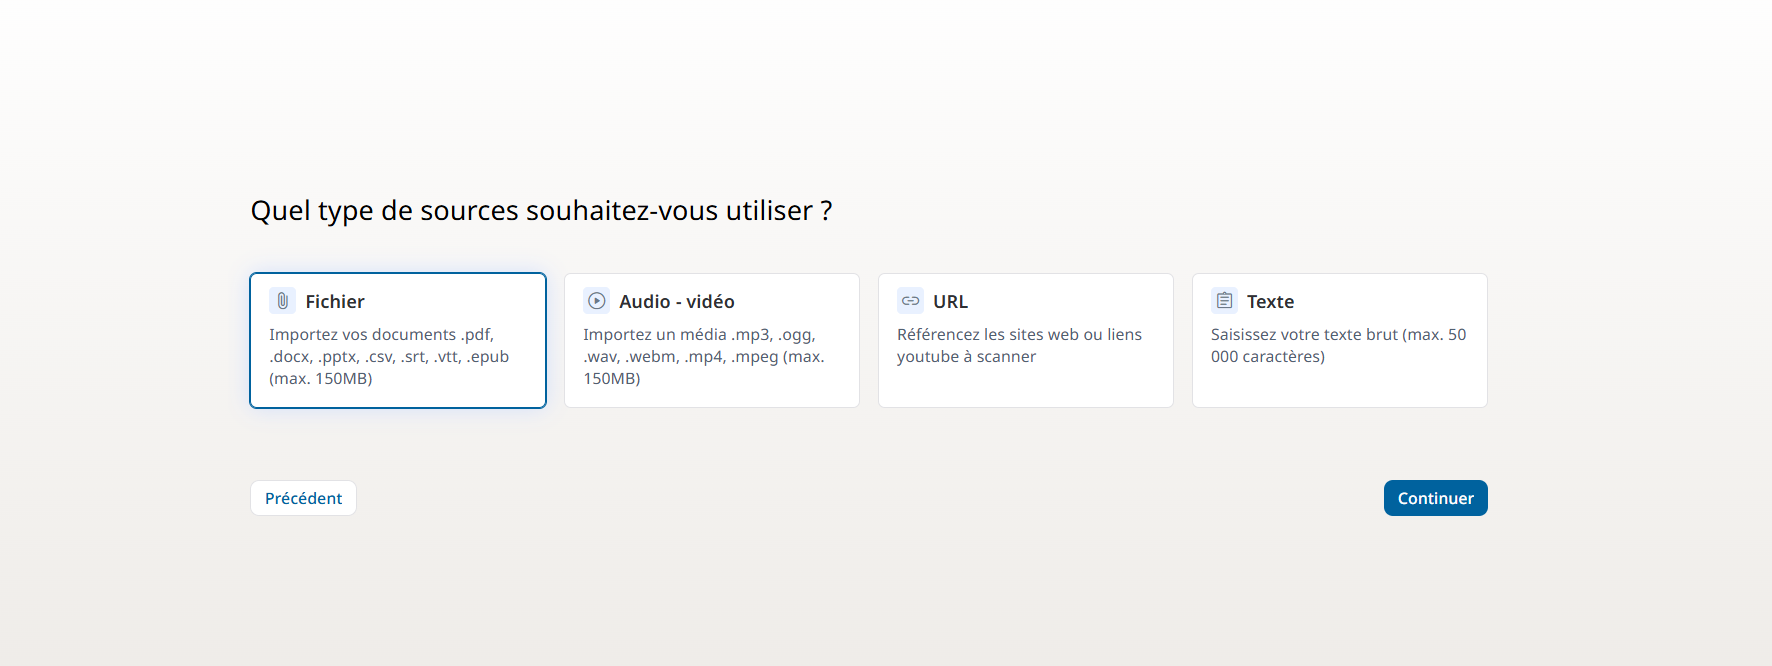Click the play icon on Audio - vidéo card

(597, 301)
